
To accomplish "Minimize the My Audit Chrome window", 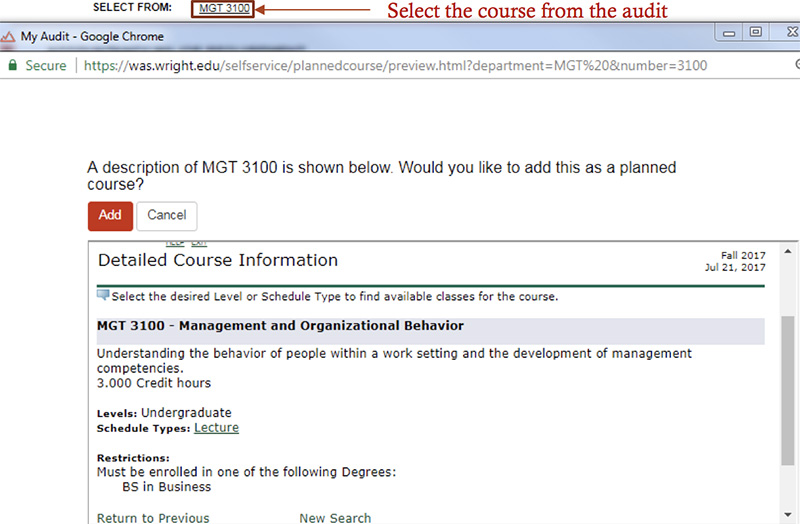I will point(729,33).
